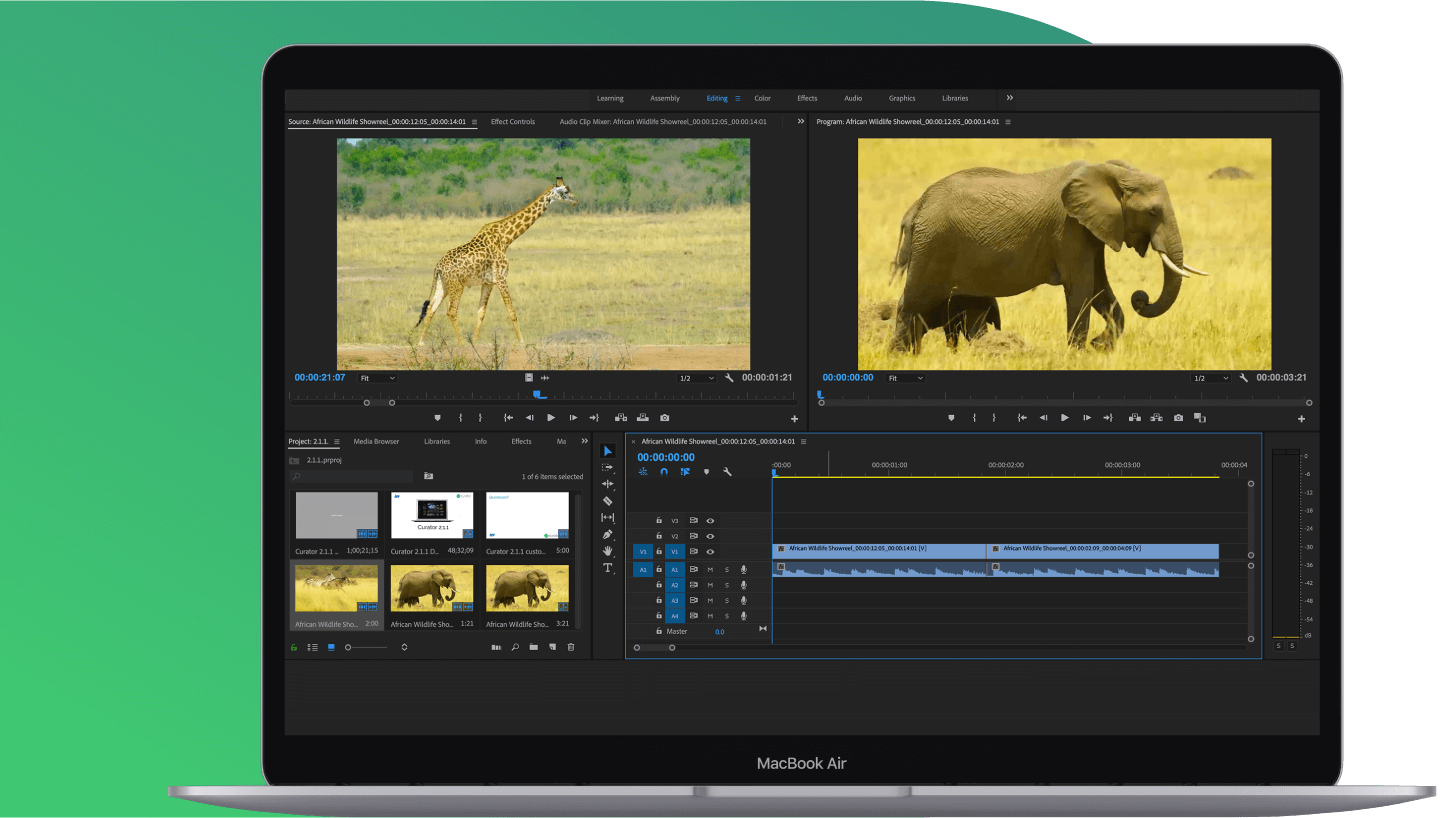
Task: Toggle V3 track visibility eye
Action: [710, 520]
